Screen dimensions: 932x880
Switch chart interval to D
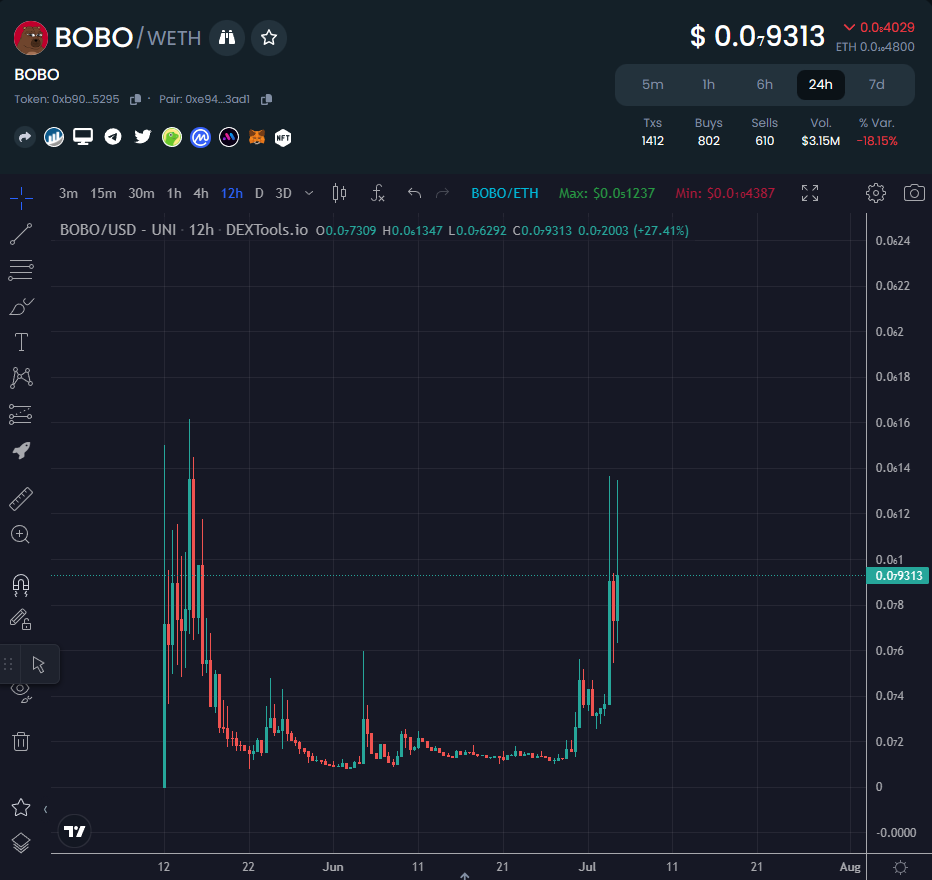click(259, 193)
